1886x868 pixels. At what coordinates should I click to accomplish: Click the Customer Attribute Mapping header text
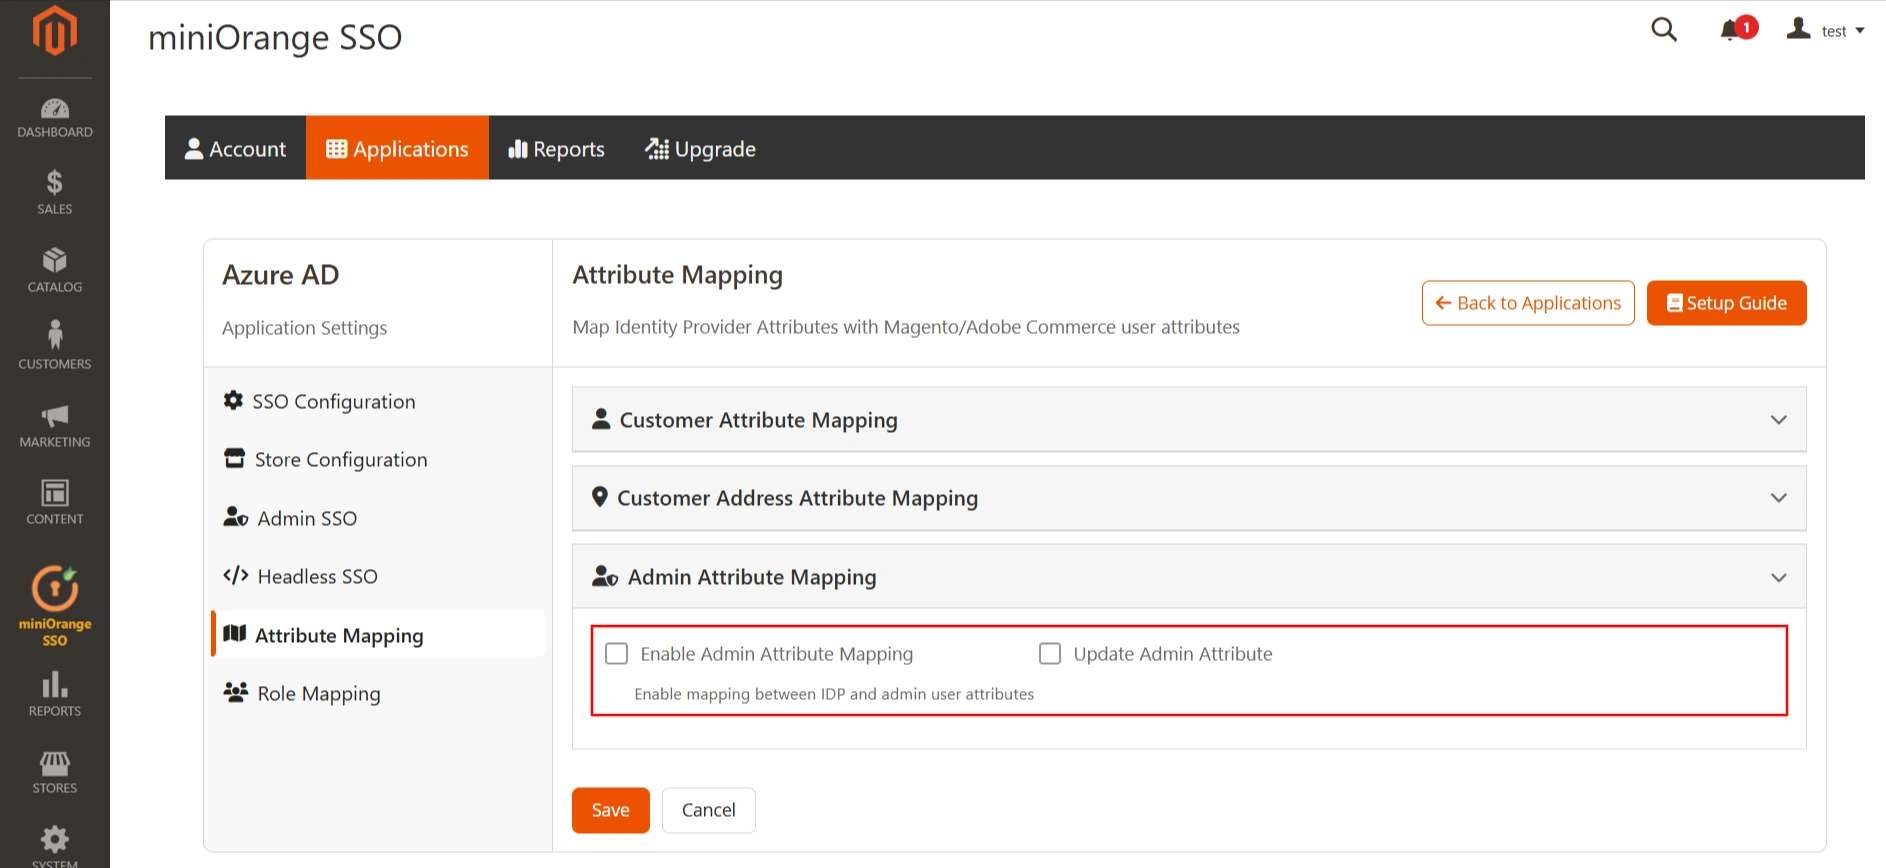[x=759, y=420]
